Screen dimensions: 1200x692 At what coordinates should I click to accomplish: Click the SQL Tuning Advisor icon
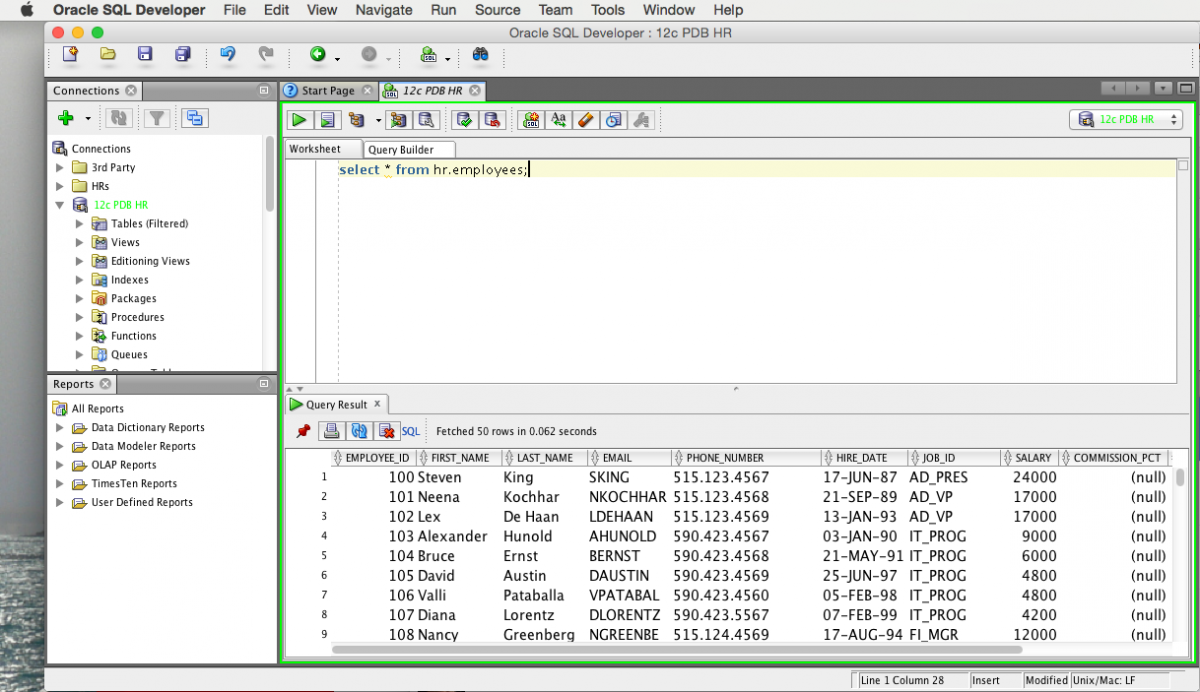(427, 120)
